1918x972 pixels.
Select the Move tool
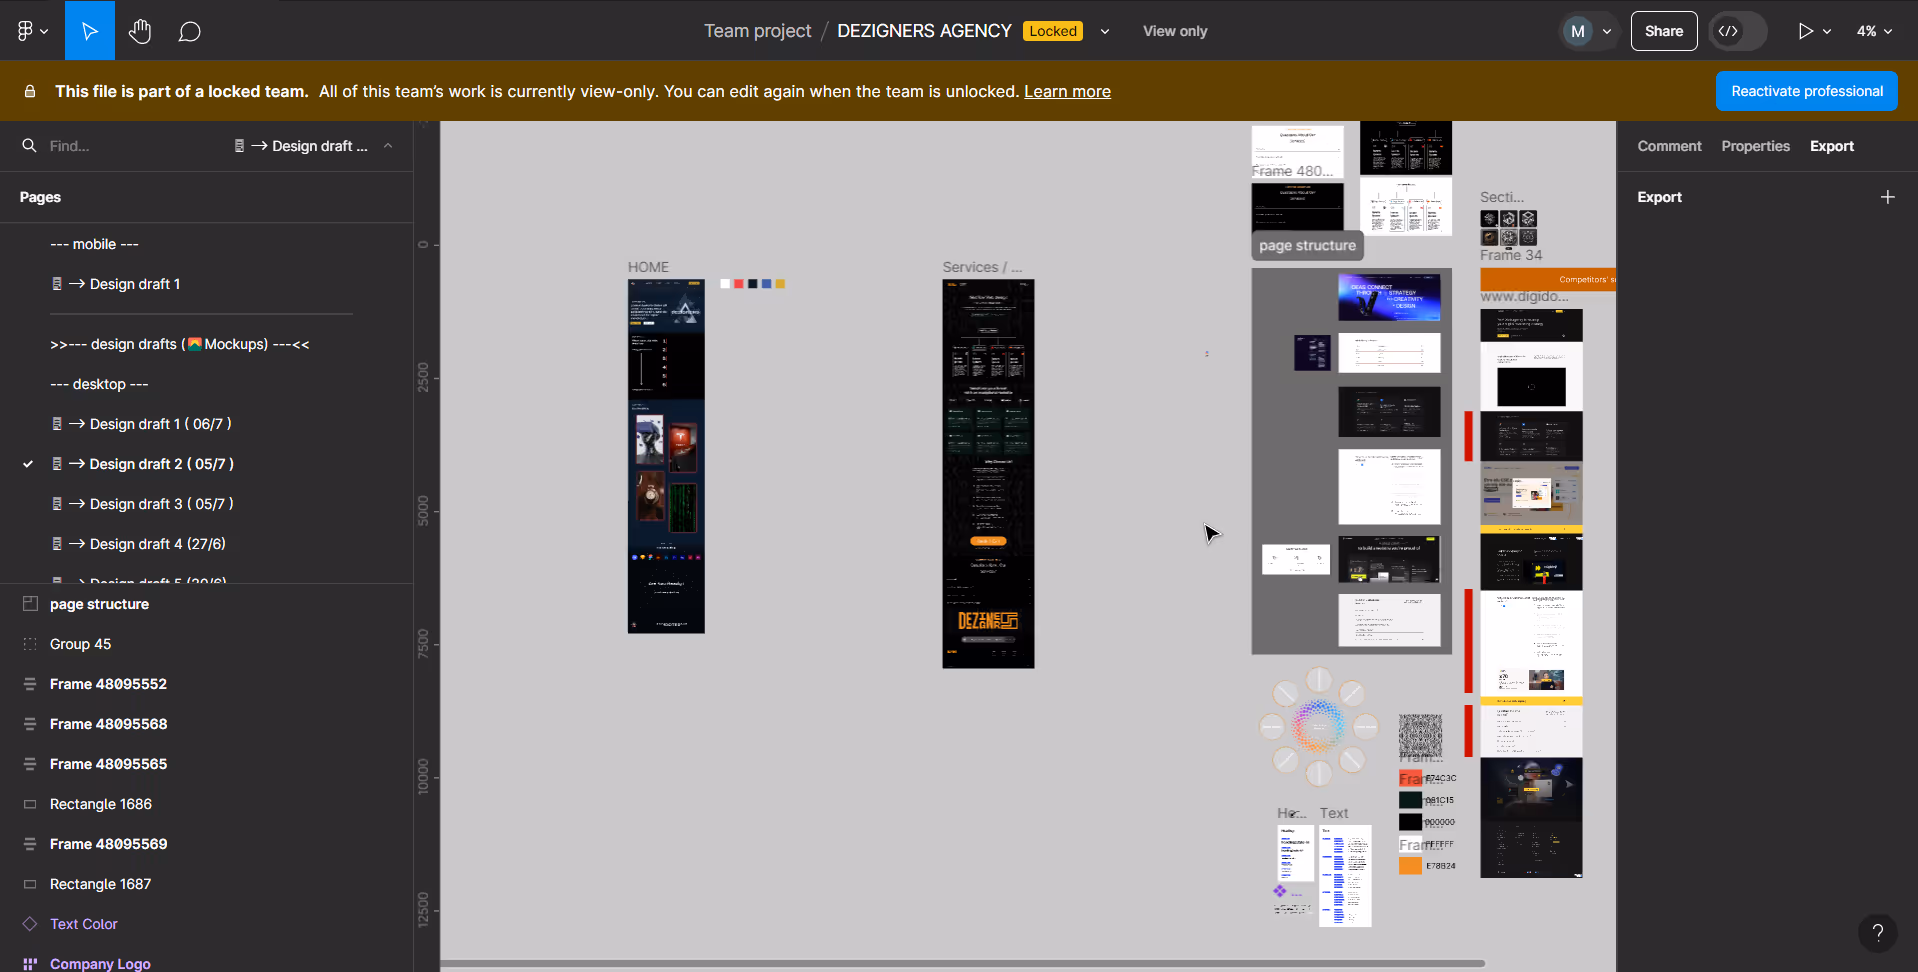click(90, 31)
